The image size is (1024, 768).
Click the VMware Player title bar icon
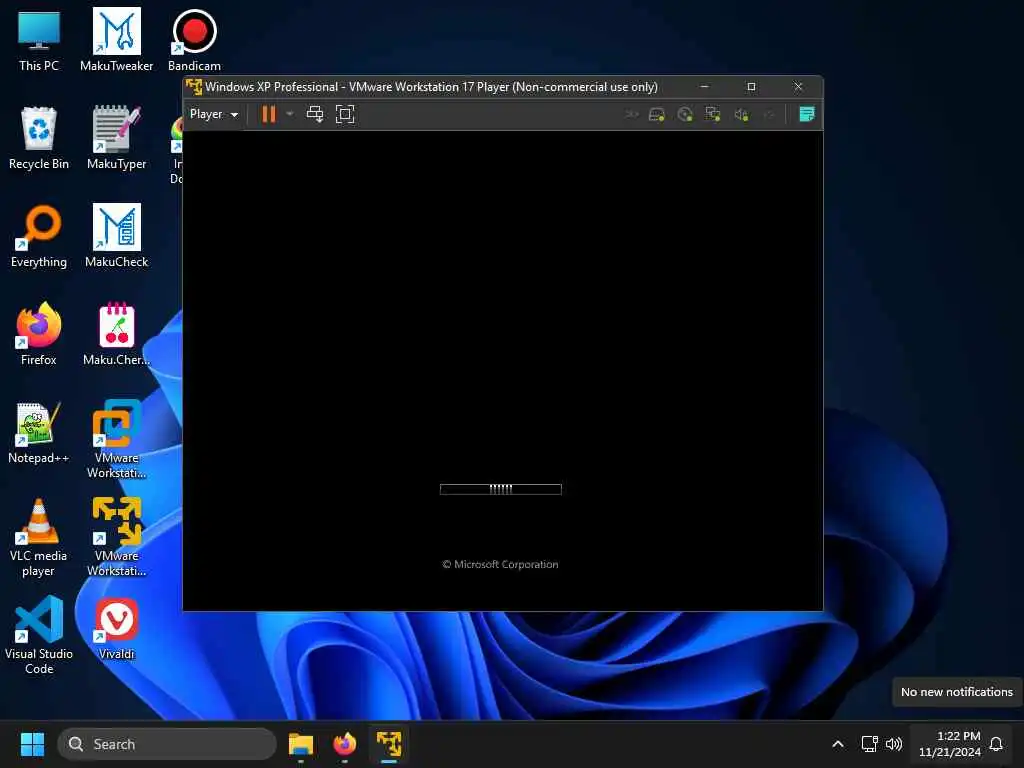(194, 86)
